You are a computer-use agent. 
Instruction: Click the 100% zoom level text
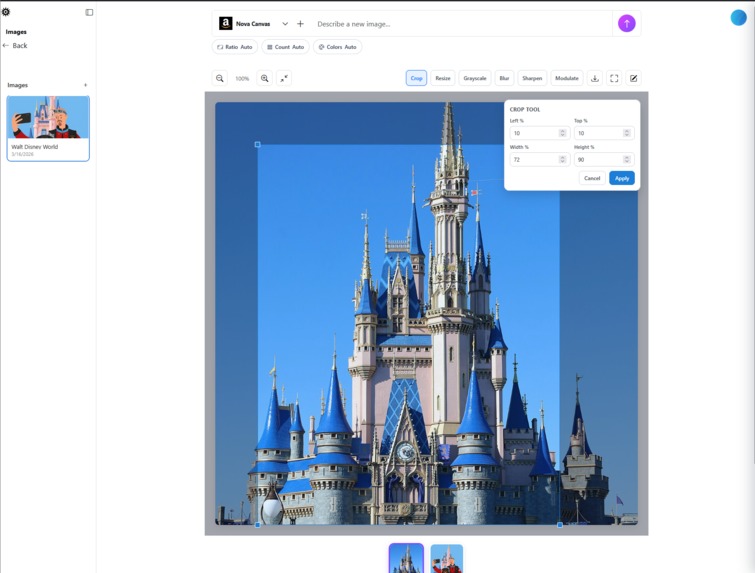[242, 78]
